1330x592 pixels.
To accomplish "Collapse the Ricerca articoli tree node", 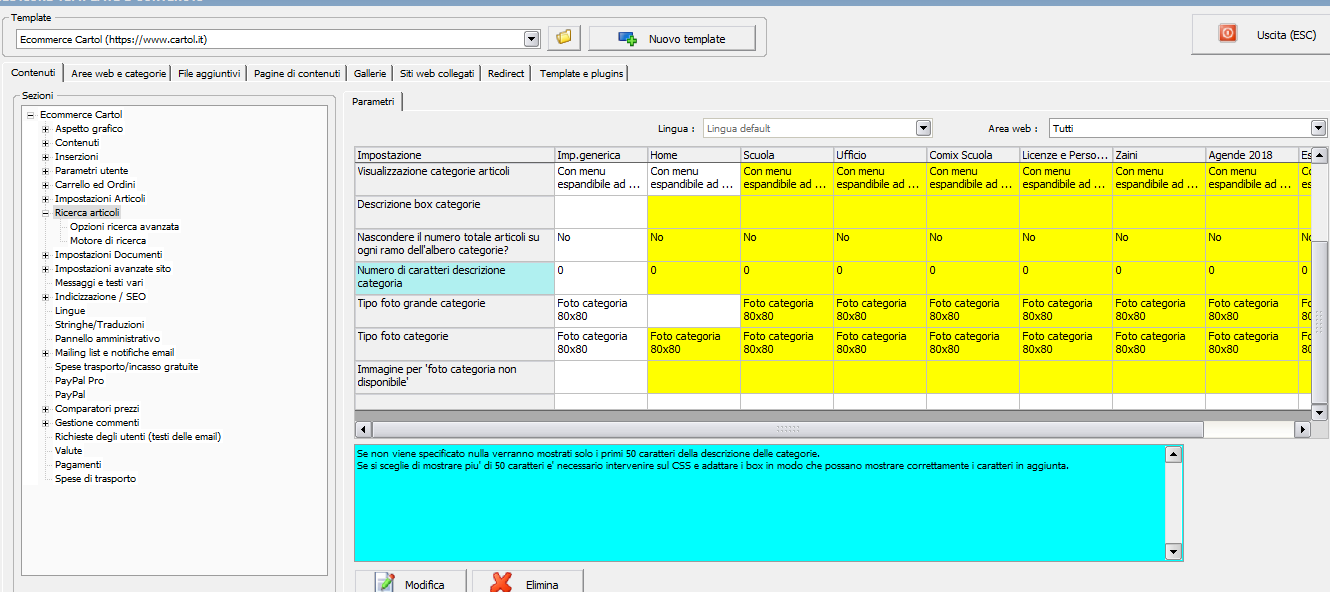I will (45, 213).
